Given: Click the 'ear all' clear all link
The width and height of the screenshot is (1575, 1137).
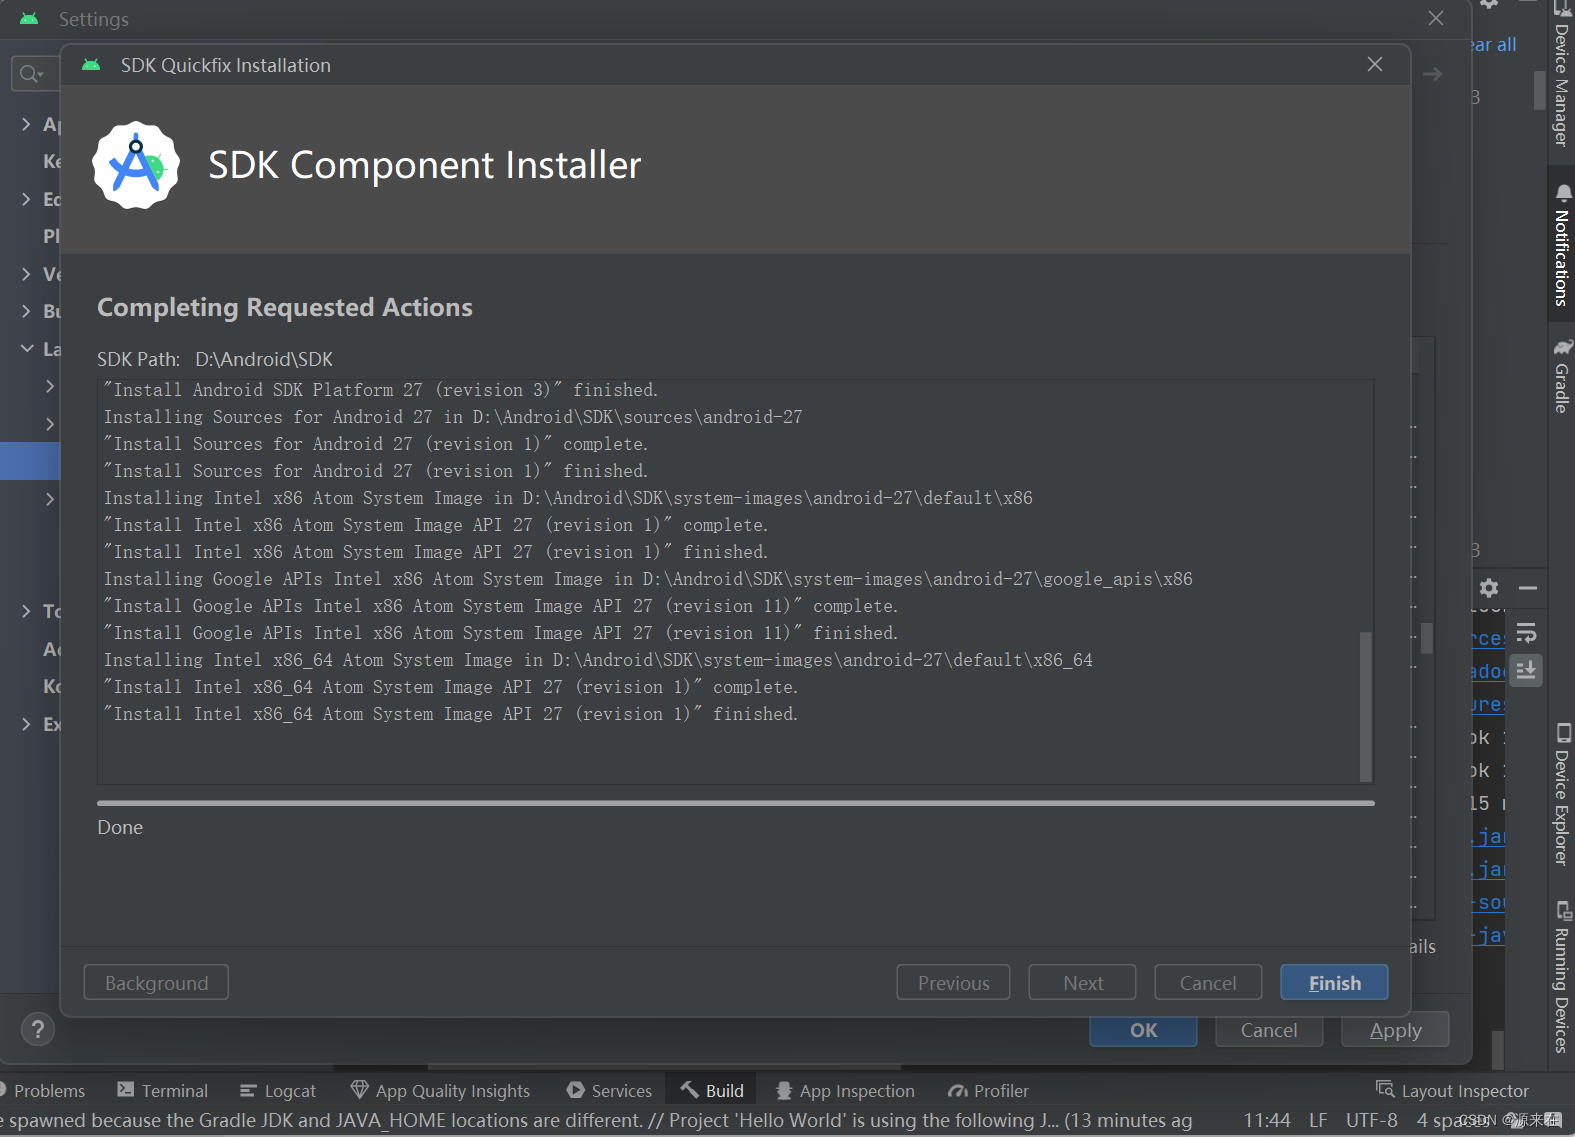Looking at the screenshot, I should [x=1494, y=45].
